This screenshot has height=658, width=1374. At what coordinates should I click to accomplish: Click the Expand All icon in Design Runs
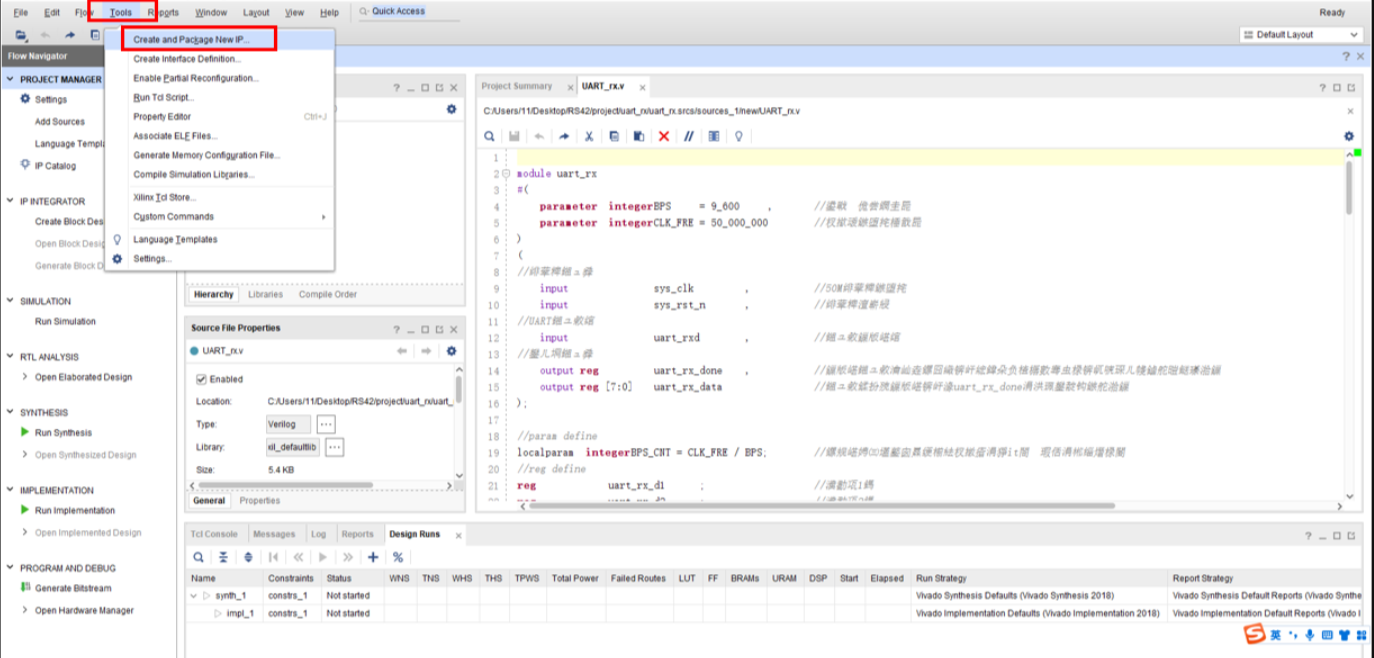pyautogui.click(x=248, y=557)
